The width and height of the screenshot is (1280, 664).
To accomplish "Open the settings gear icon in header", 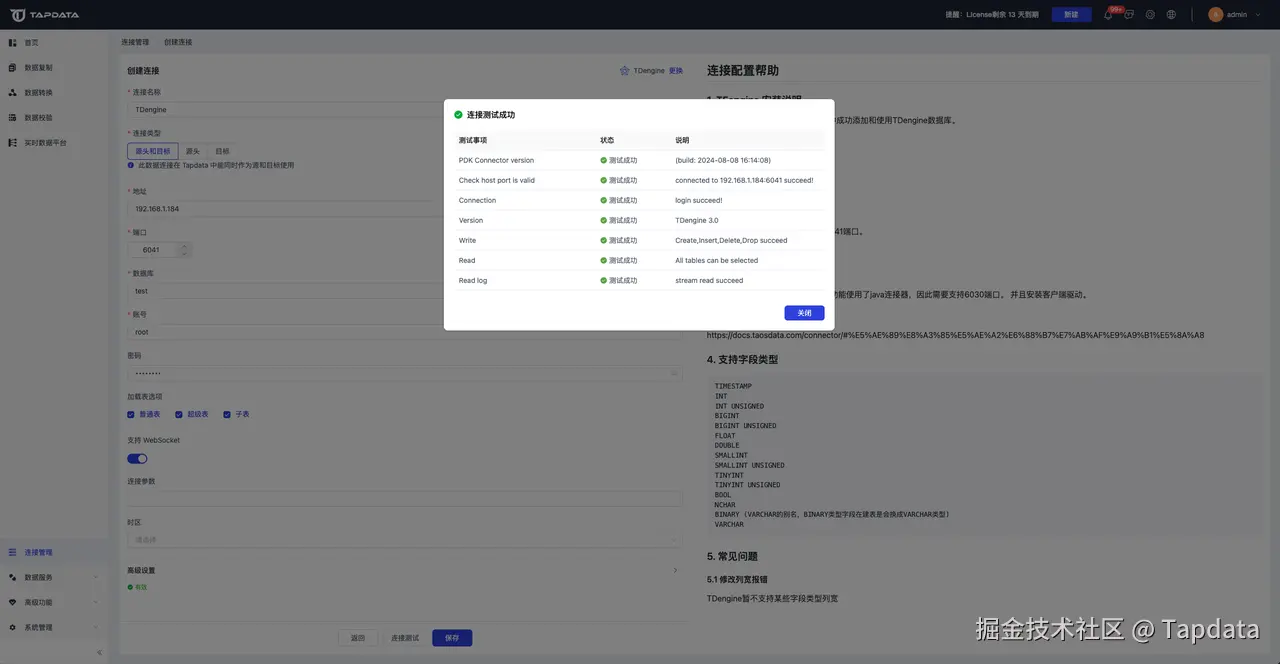I will pos(1150,15).
